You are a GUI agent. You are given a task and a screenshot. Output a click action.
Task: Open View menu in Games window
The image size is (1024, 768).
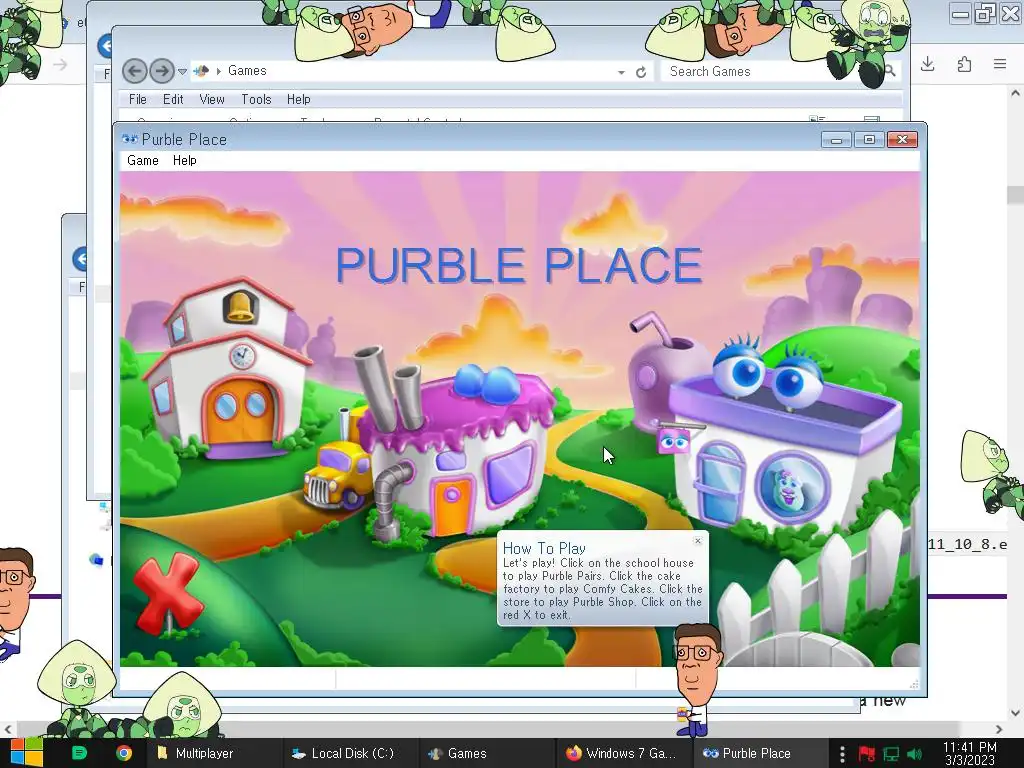(x=212, y=99)
